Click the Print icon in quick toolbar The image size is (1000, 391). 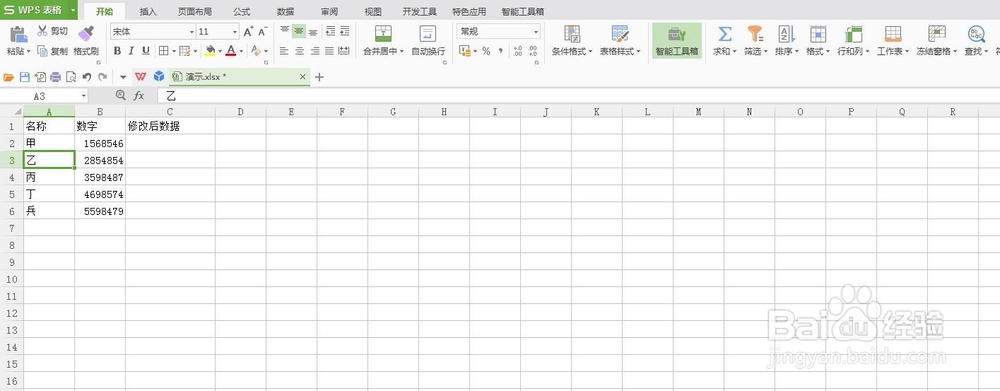tap(55, 77)
